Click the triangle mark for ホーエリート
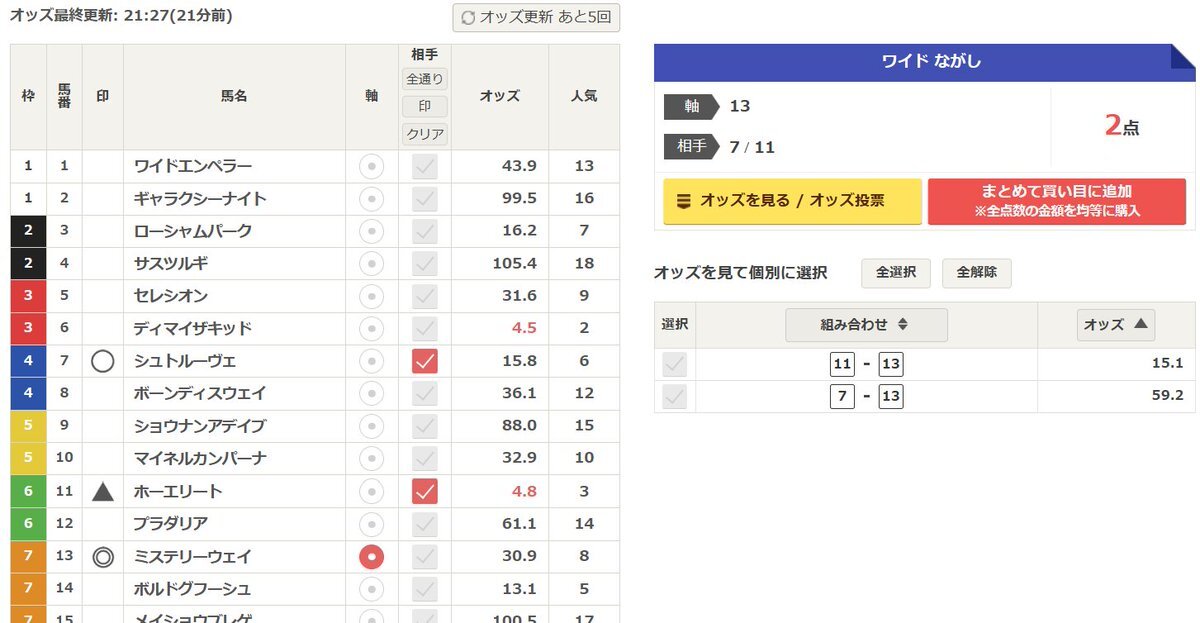Screen dimensions: 1200x623 tap(103, 491)
